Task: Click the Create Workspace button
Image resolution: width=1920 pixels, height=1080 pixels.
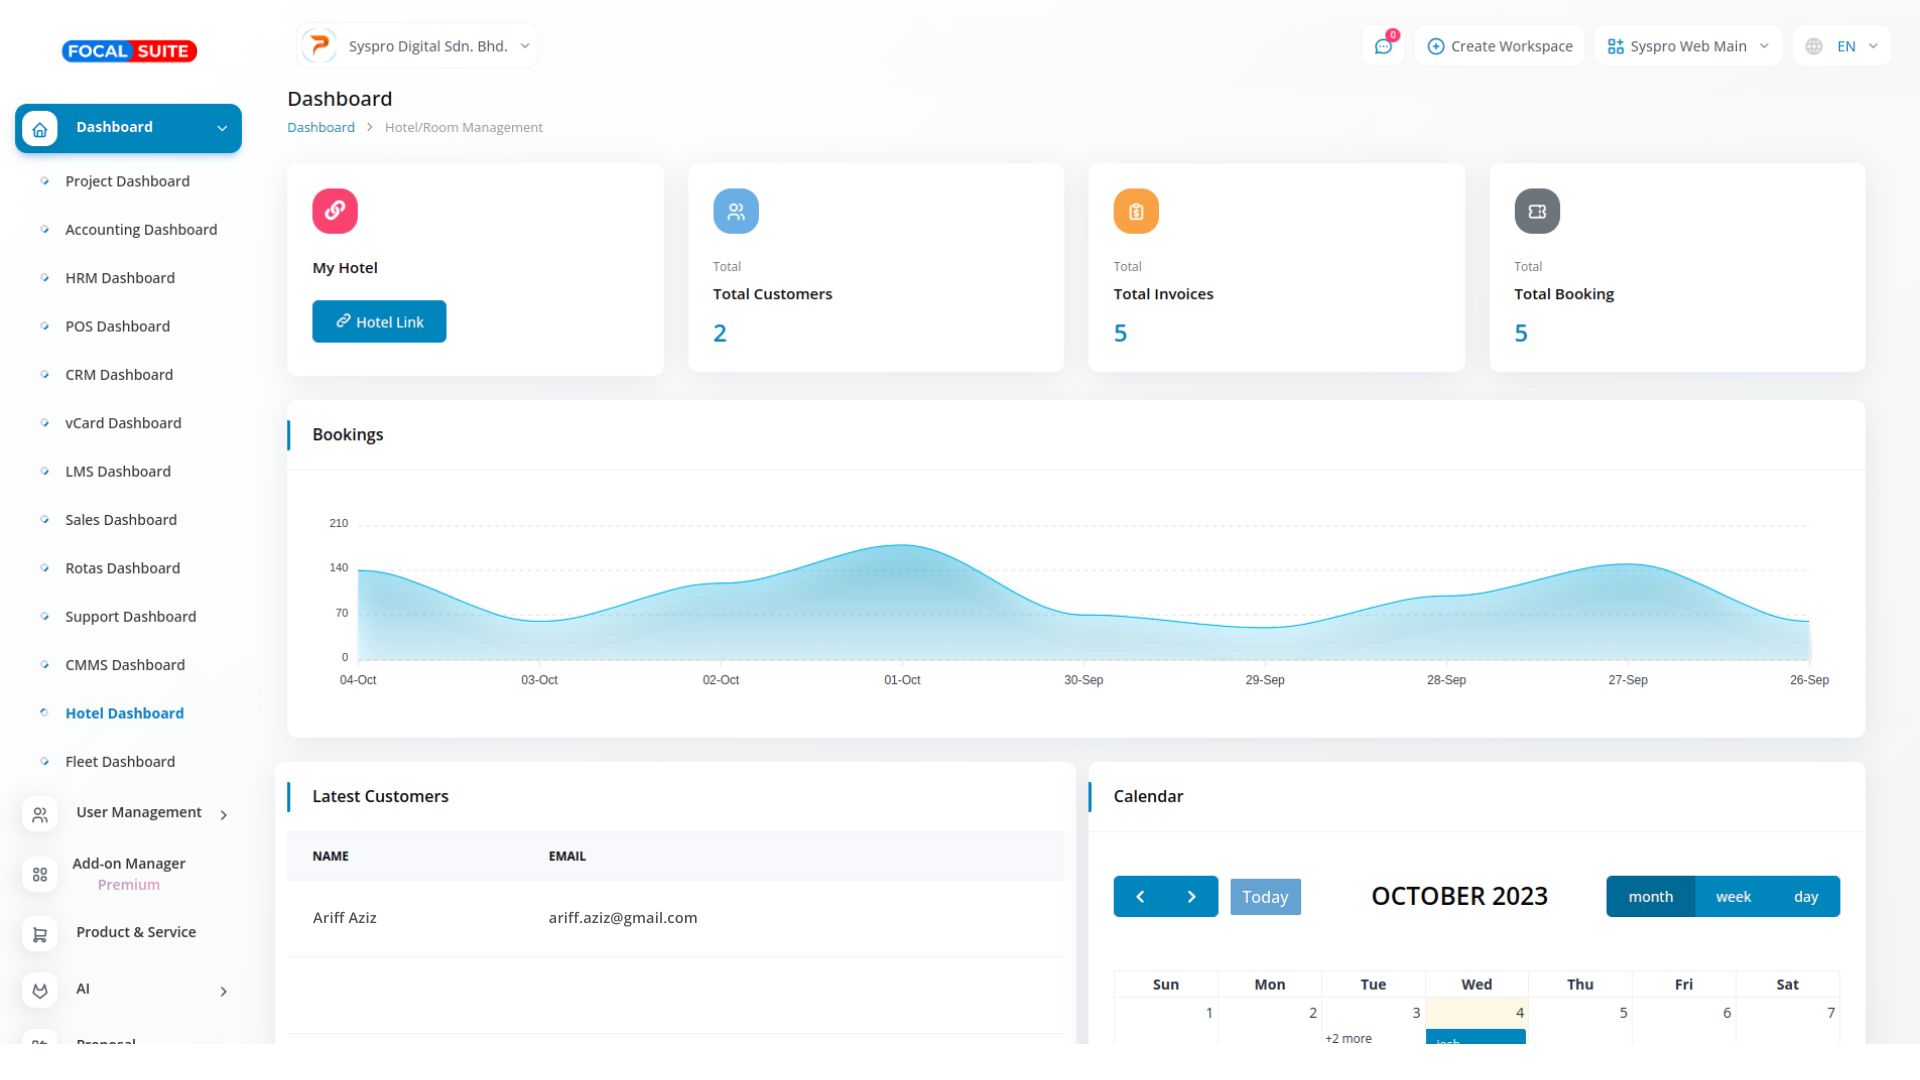Action: [1499, 46]
